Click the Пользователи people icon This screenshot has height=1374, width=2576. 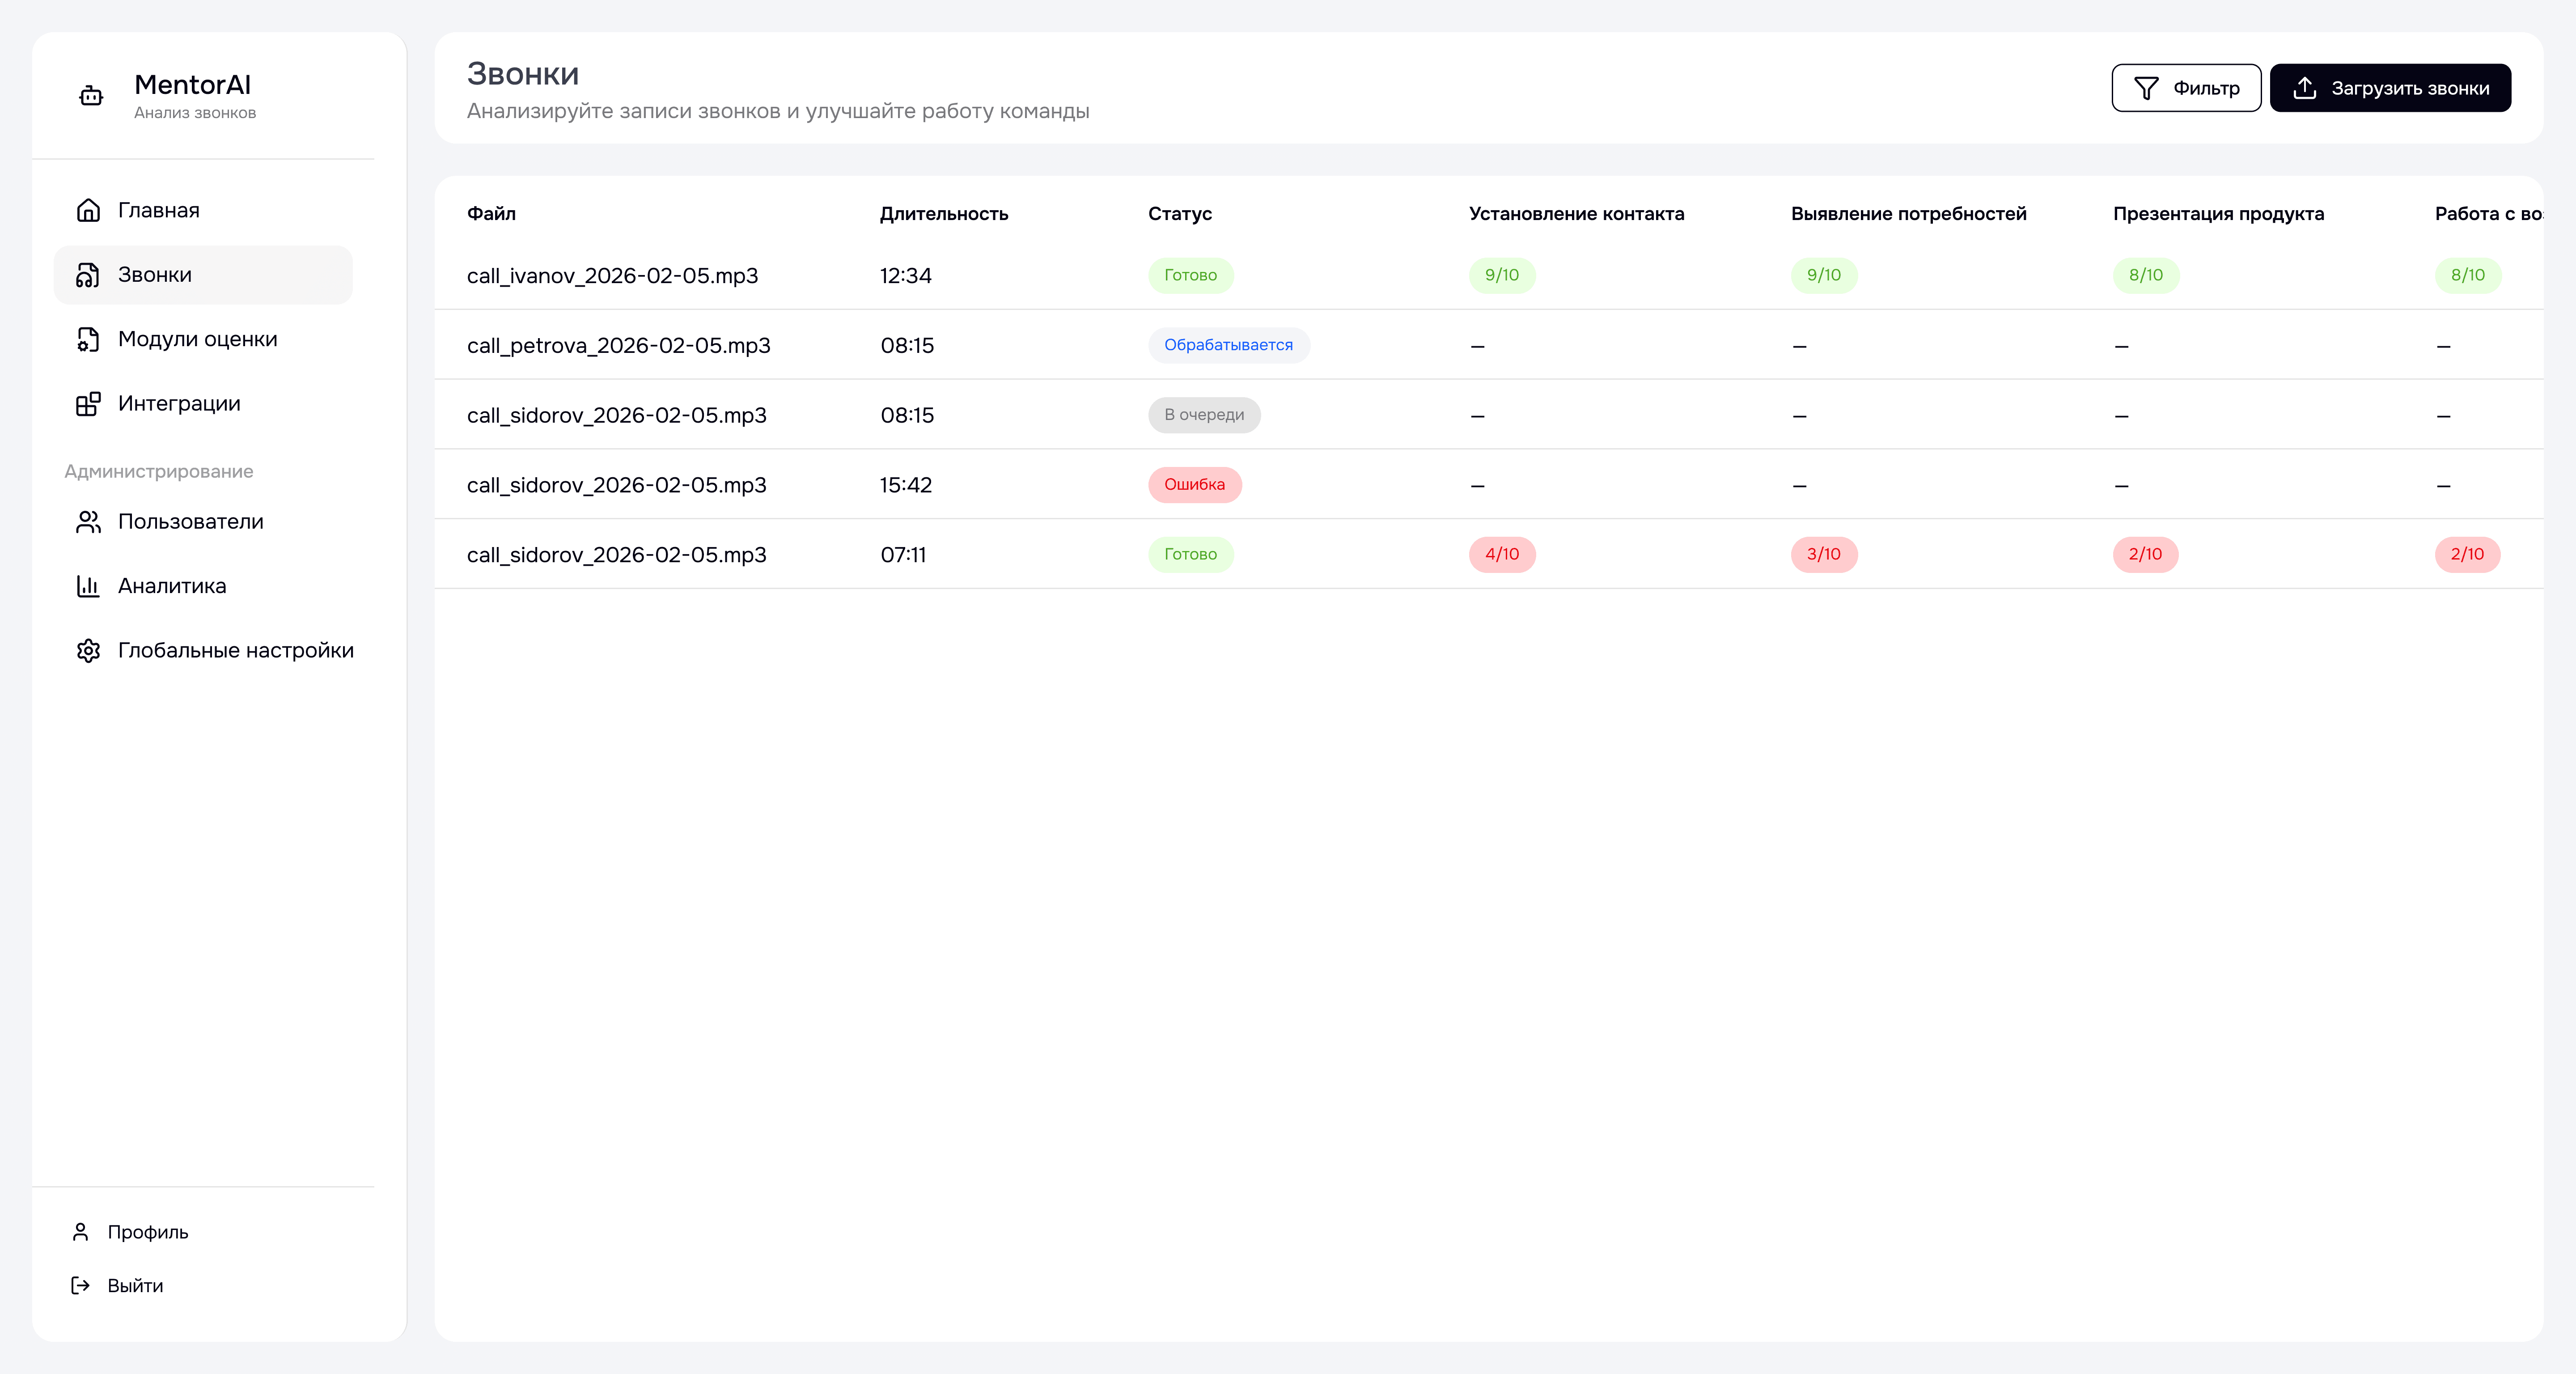[x=88, y=521]
